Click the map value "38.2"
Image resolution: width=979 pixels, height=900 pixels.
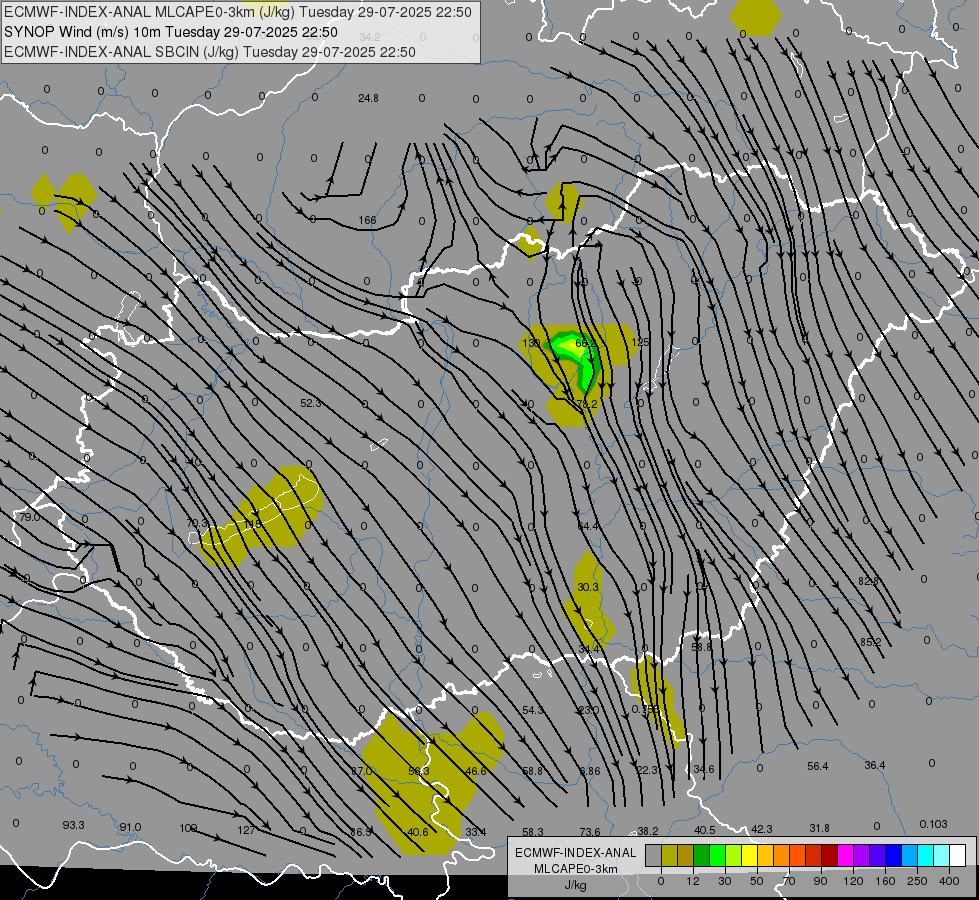647,831
